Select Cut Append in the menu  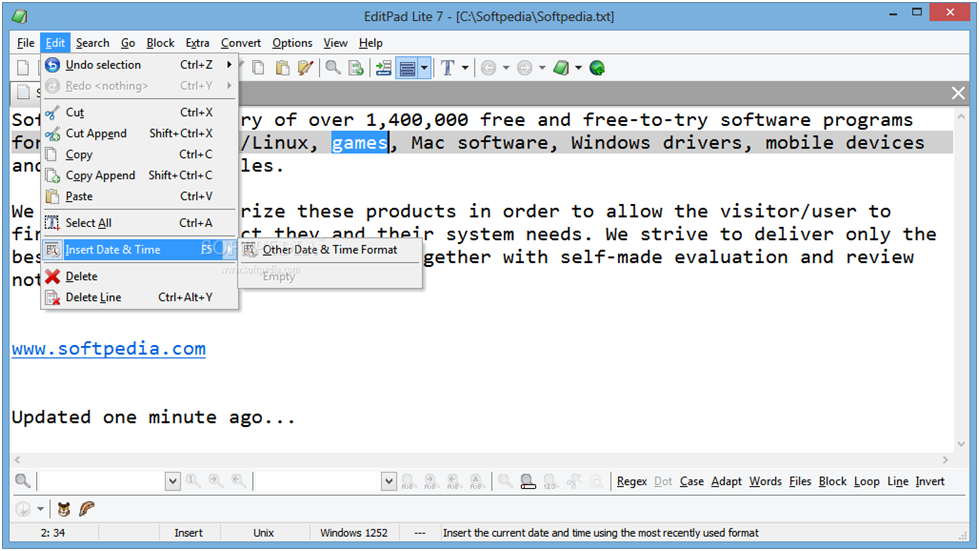[x=139, y=134]
